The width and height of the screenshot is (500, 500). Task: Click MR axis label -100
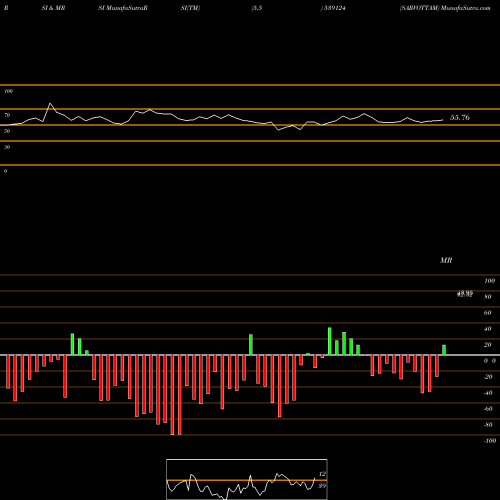489,441
